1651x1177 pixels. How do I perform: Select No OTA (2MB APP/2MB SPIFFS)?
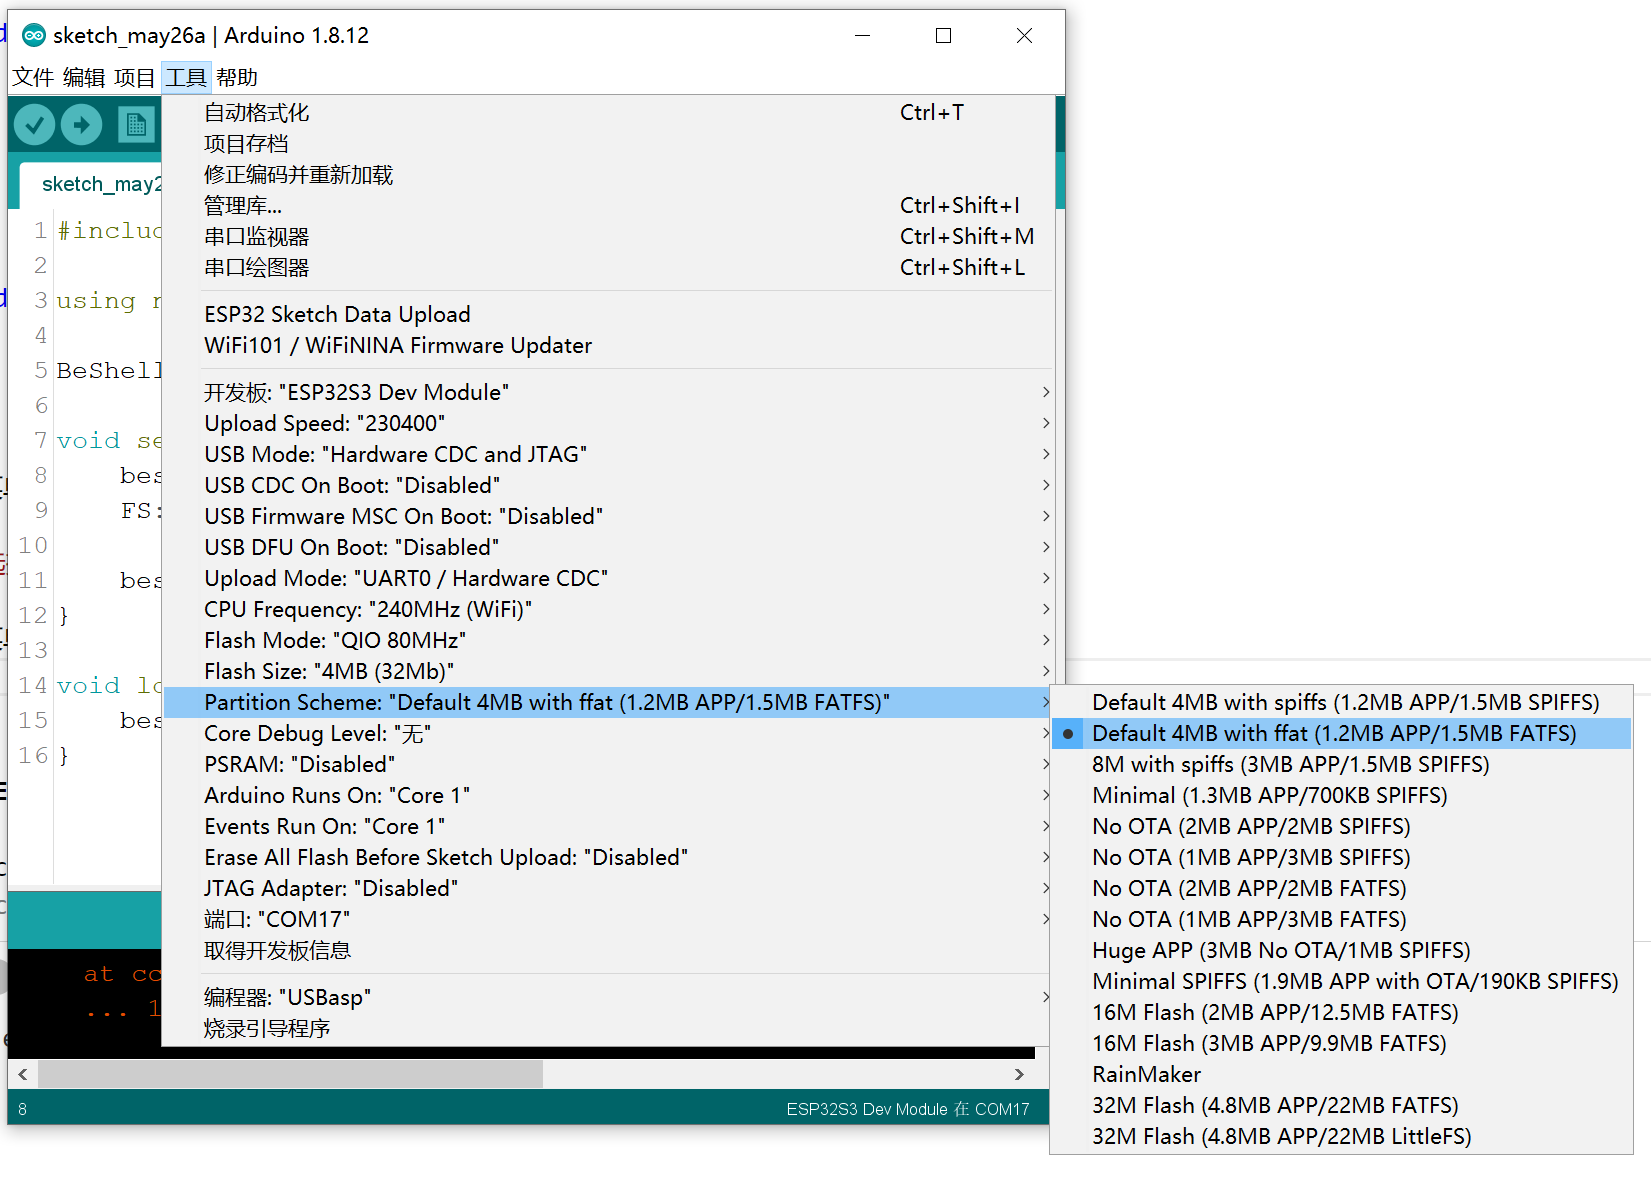pyautogui.click(x=1341, y=827)
